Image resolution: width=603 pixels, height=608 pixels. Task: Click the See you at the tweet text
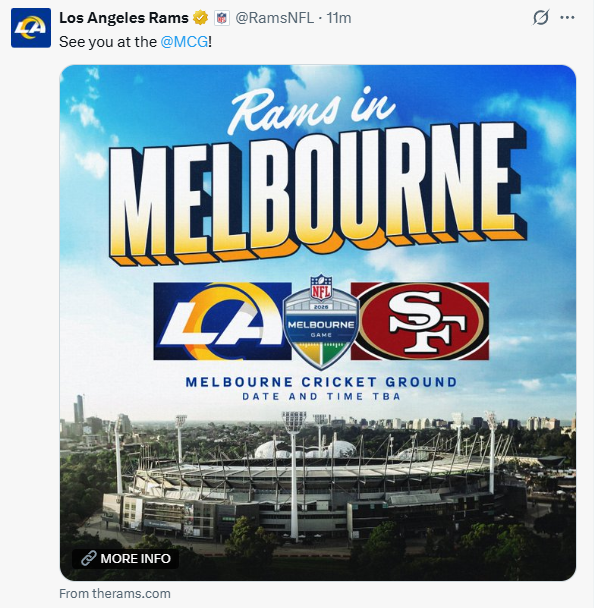[108, 42]
